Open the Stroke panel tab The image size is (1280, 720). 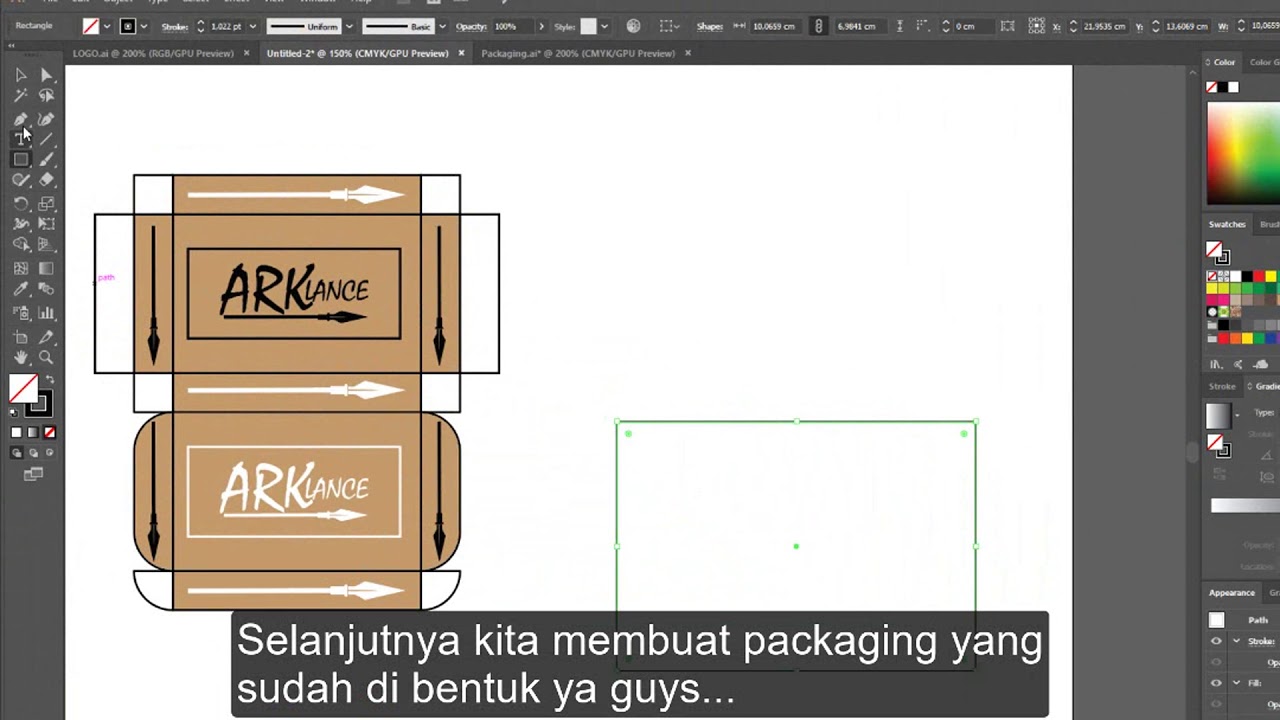click(1222, 386)
